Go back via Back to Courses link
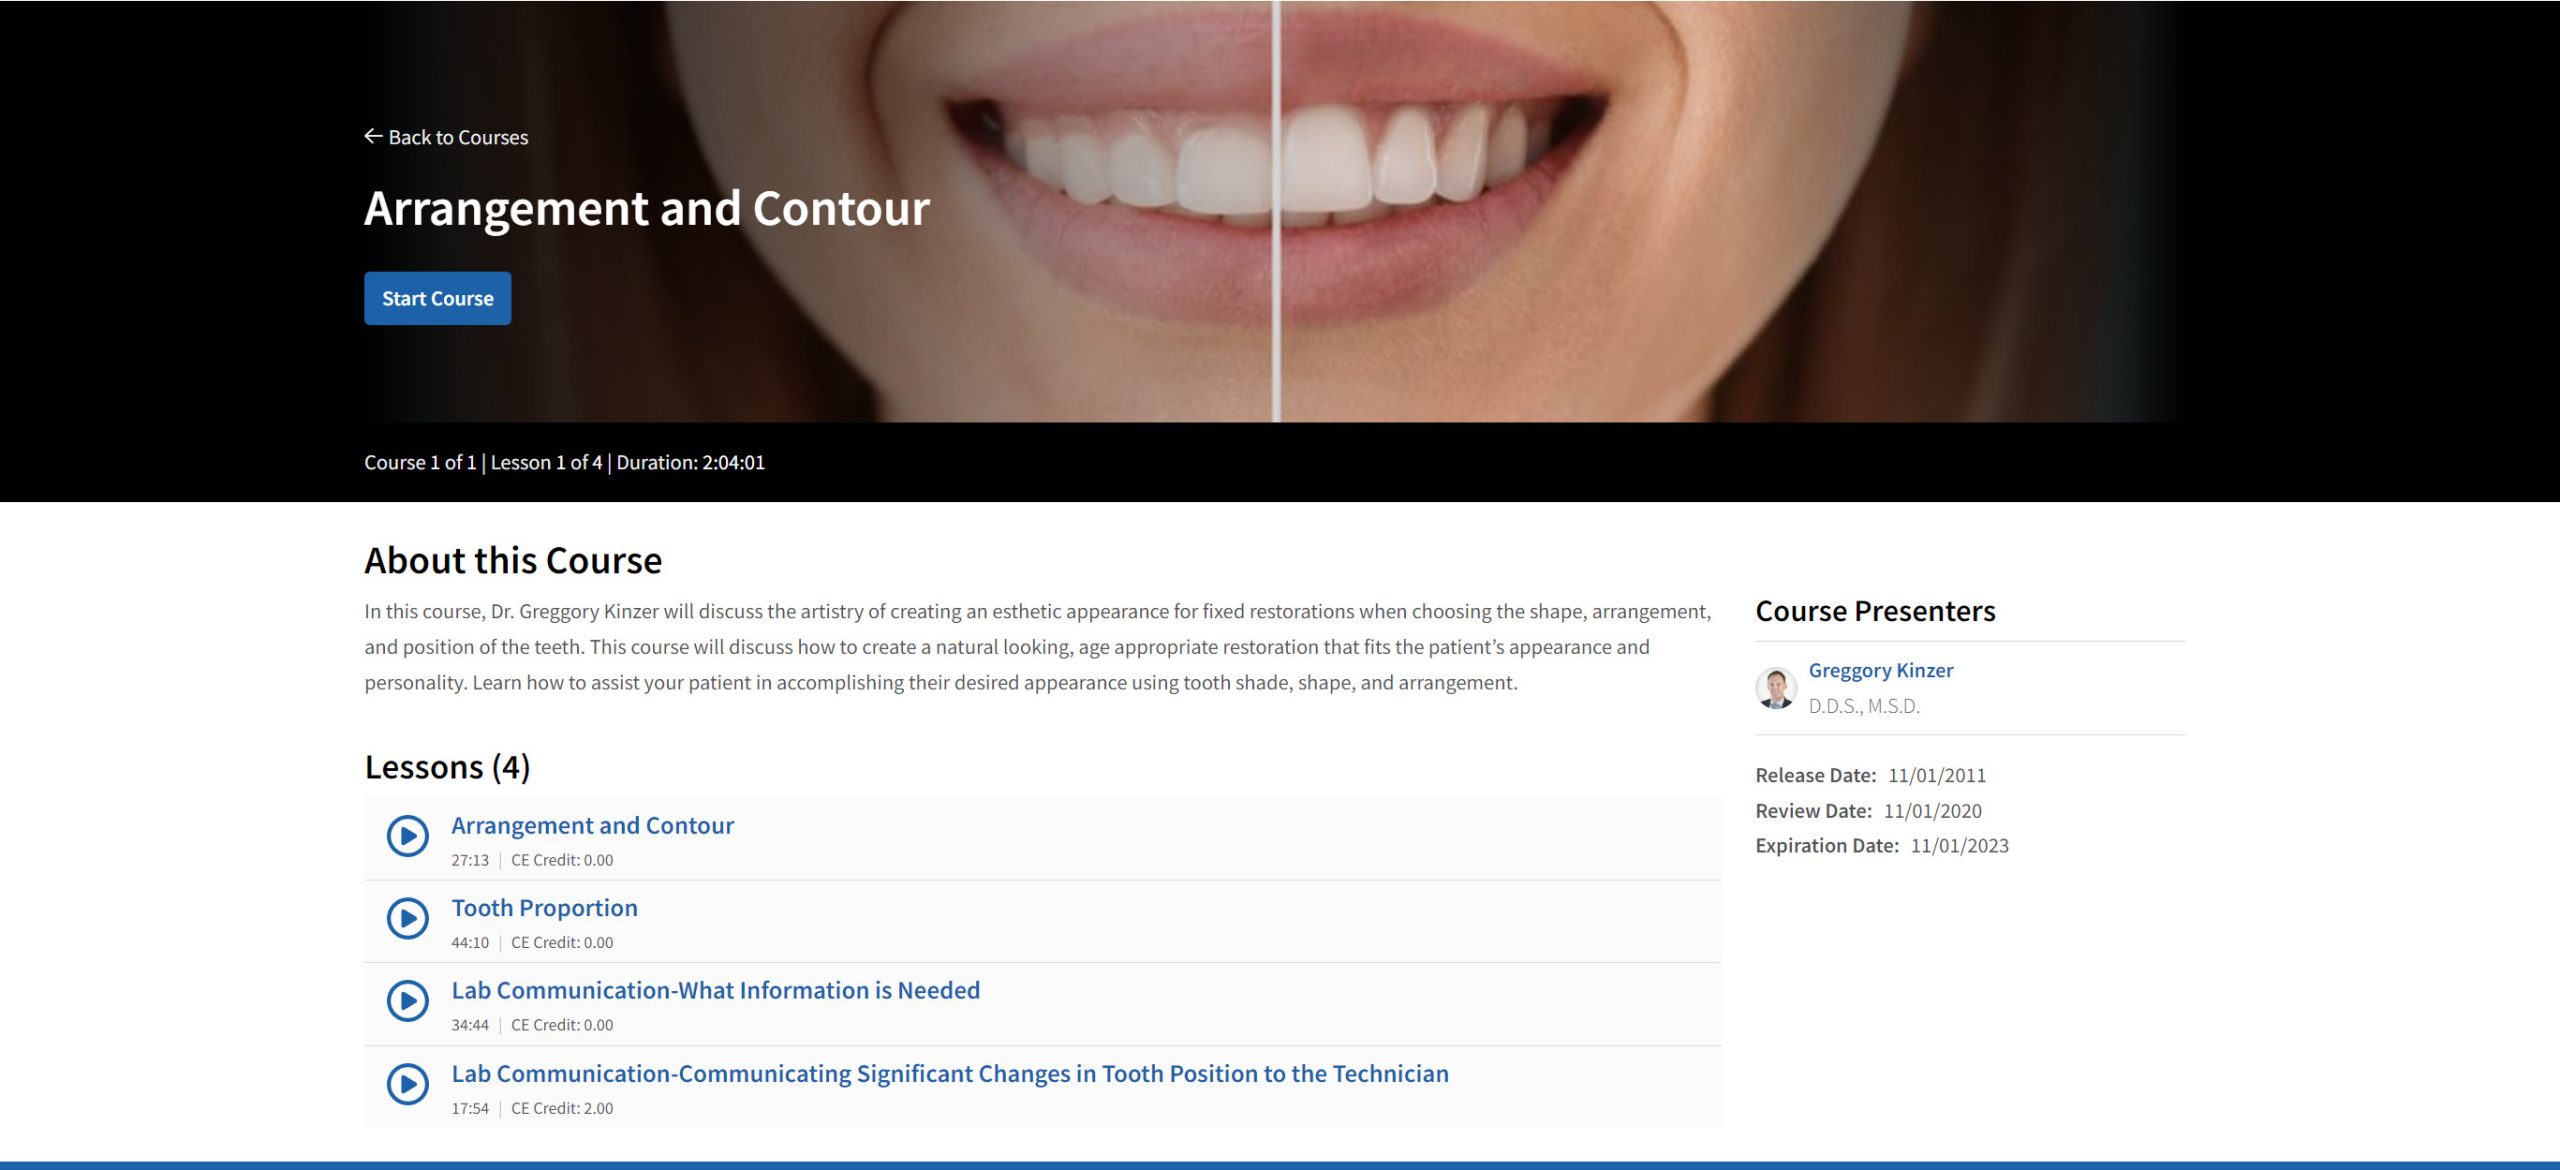Viewport: 2560px width, 1170px height. [x=446, y=137]
